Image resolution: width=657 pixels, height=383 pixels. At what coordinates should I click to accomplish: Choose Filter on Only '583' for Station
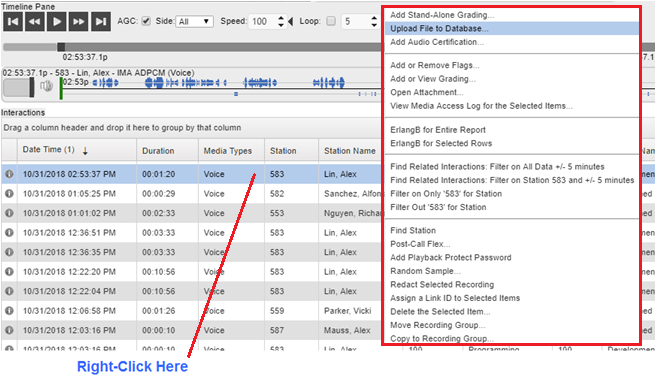512,194
